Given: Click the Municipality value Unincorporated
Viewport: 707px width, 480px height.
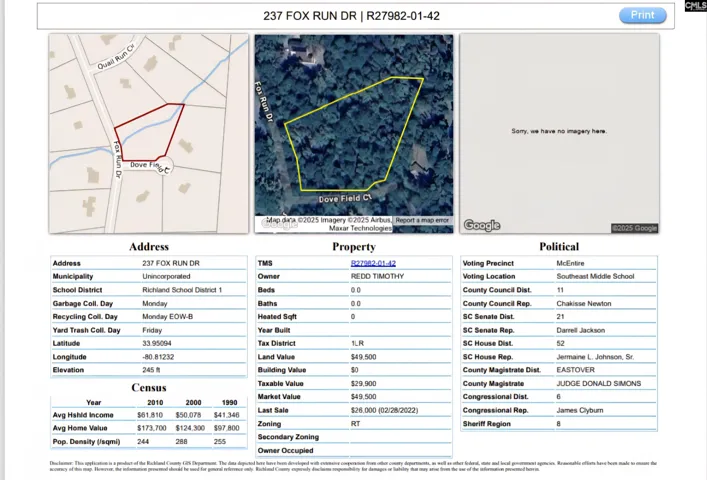Looking at the screenshot, I should pyautogui.click(x=166, y=276).
